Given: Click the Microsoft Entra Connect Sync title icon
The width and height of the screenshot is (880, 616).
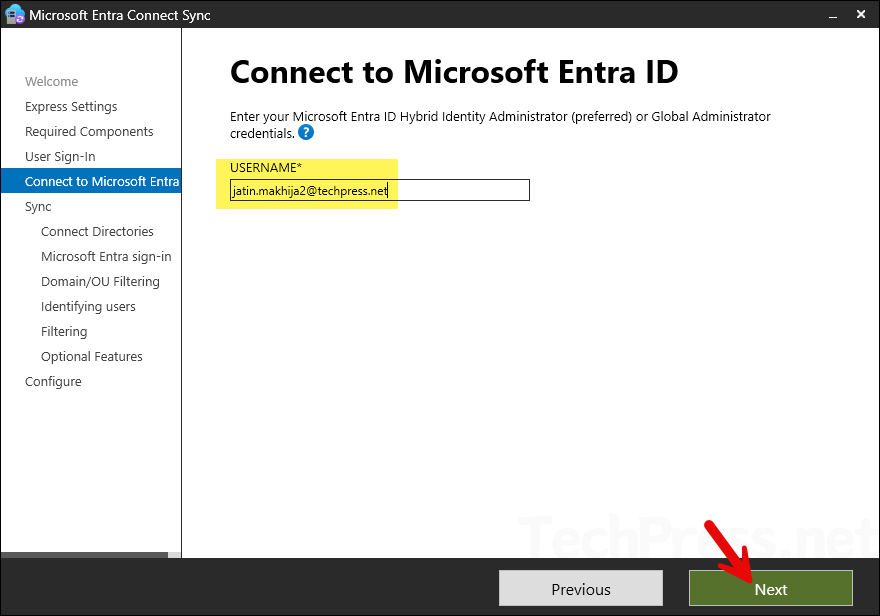Looking at the screenshot, I should click(15, 15).
